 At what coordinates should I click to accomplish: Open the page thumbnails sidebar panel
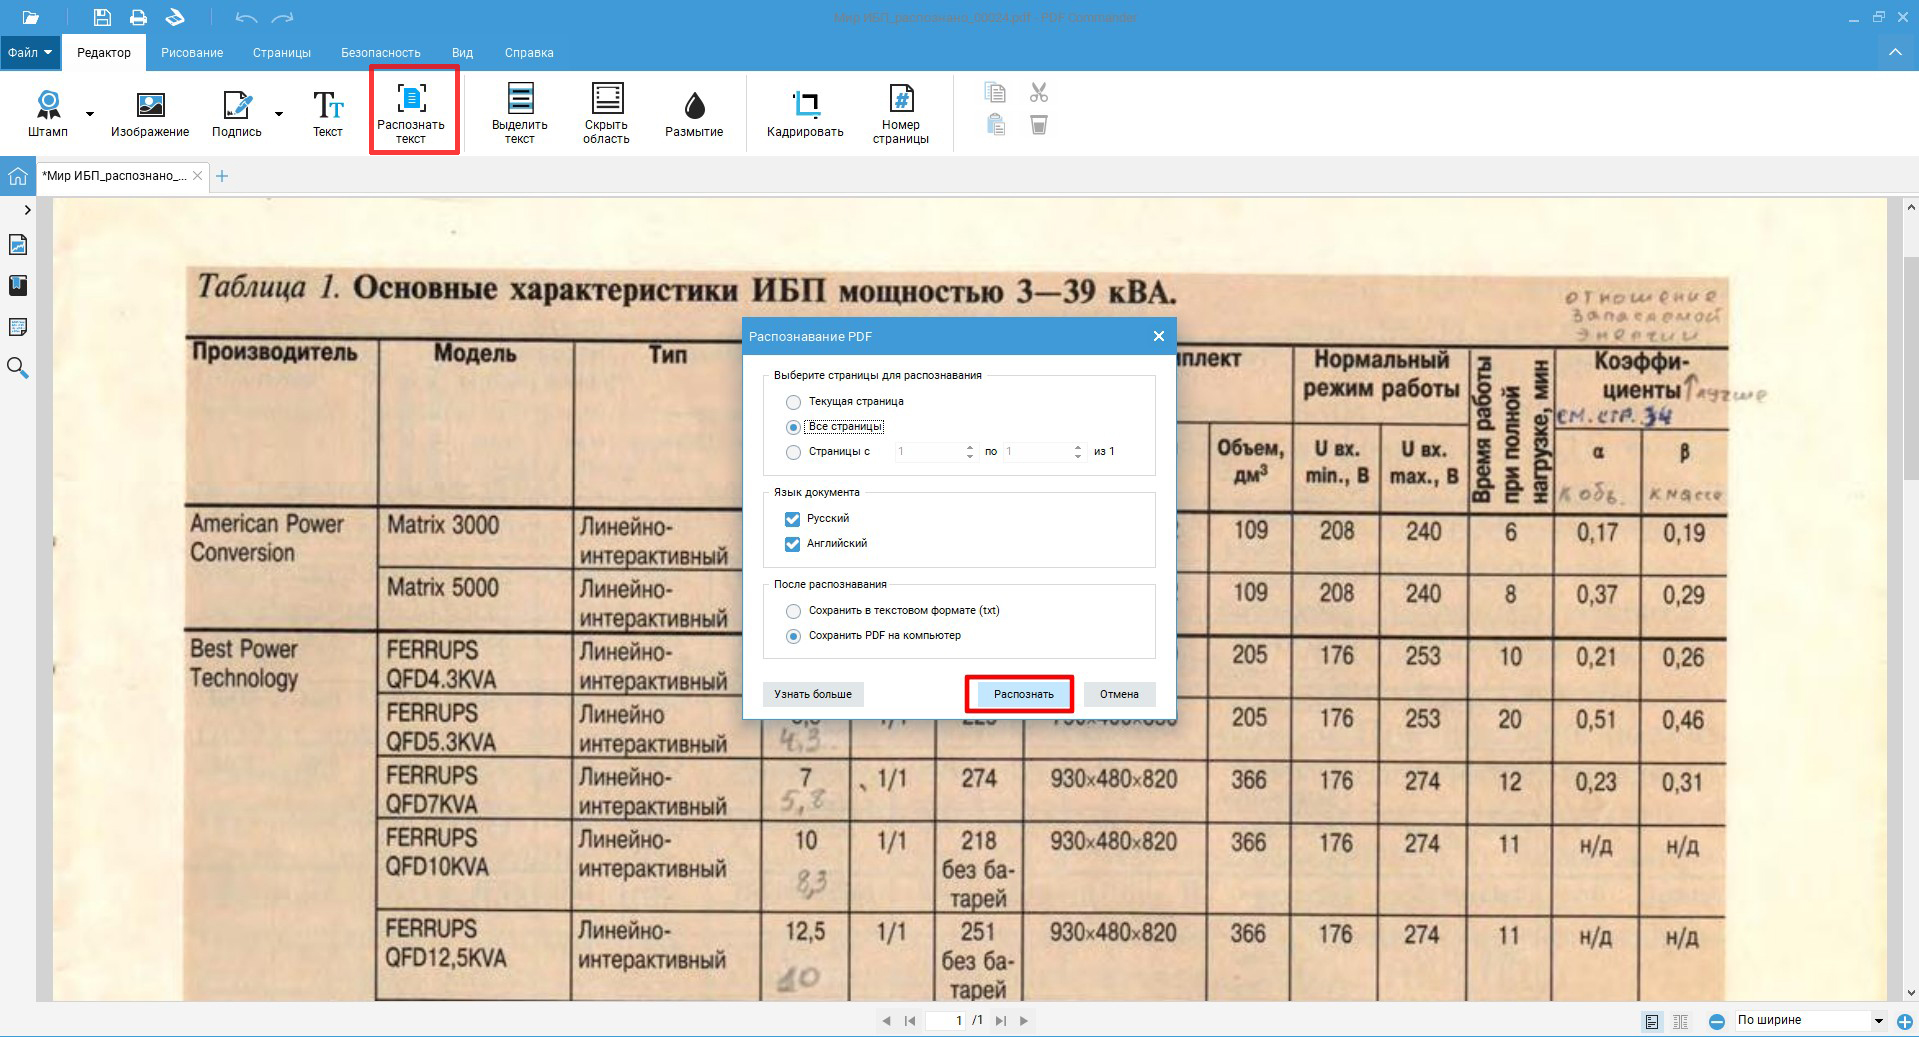coord(17,245)
